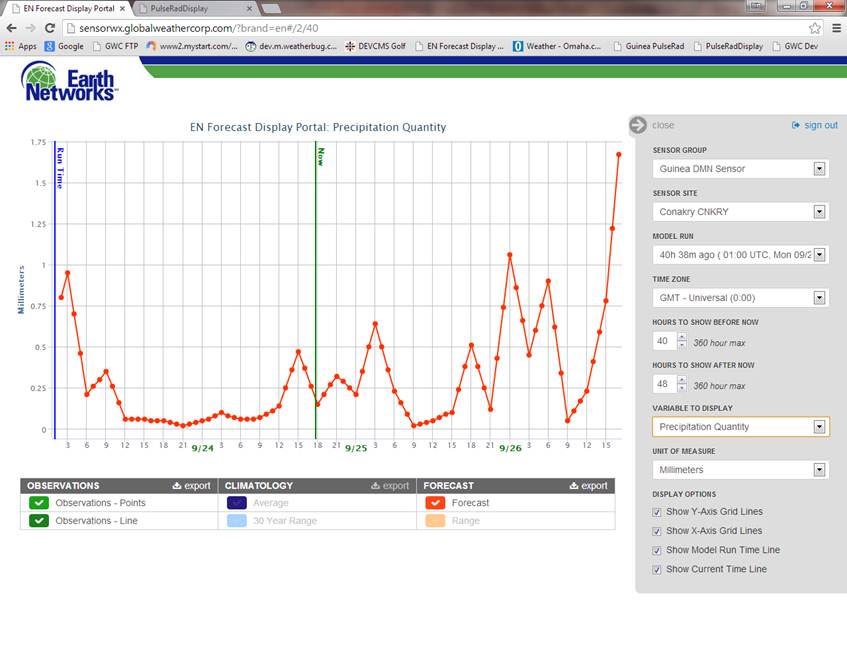Open the Sensor Site dropdown

pos(741,212)
